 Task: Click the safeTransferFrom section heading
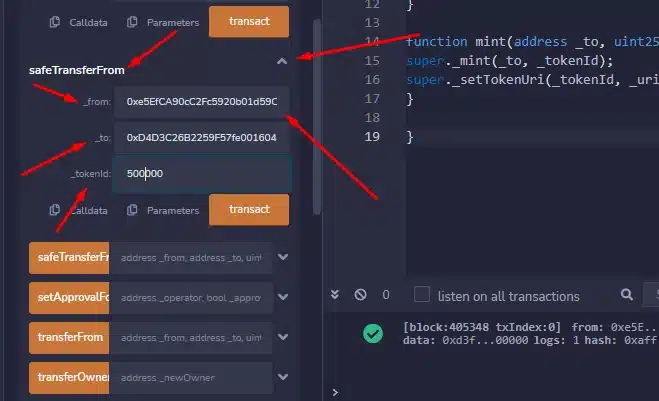coord(76,70)
